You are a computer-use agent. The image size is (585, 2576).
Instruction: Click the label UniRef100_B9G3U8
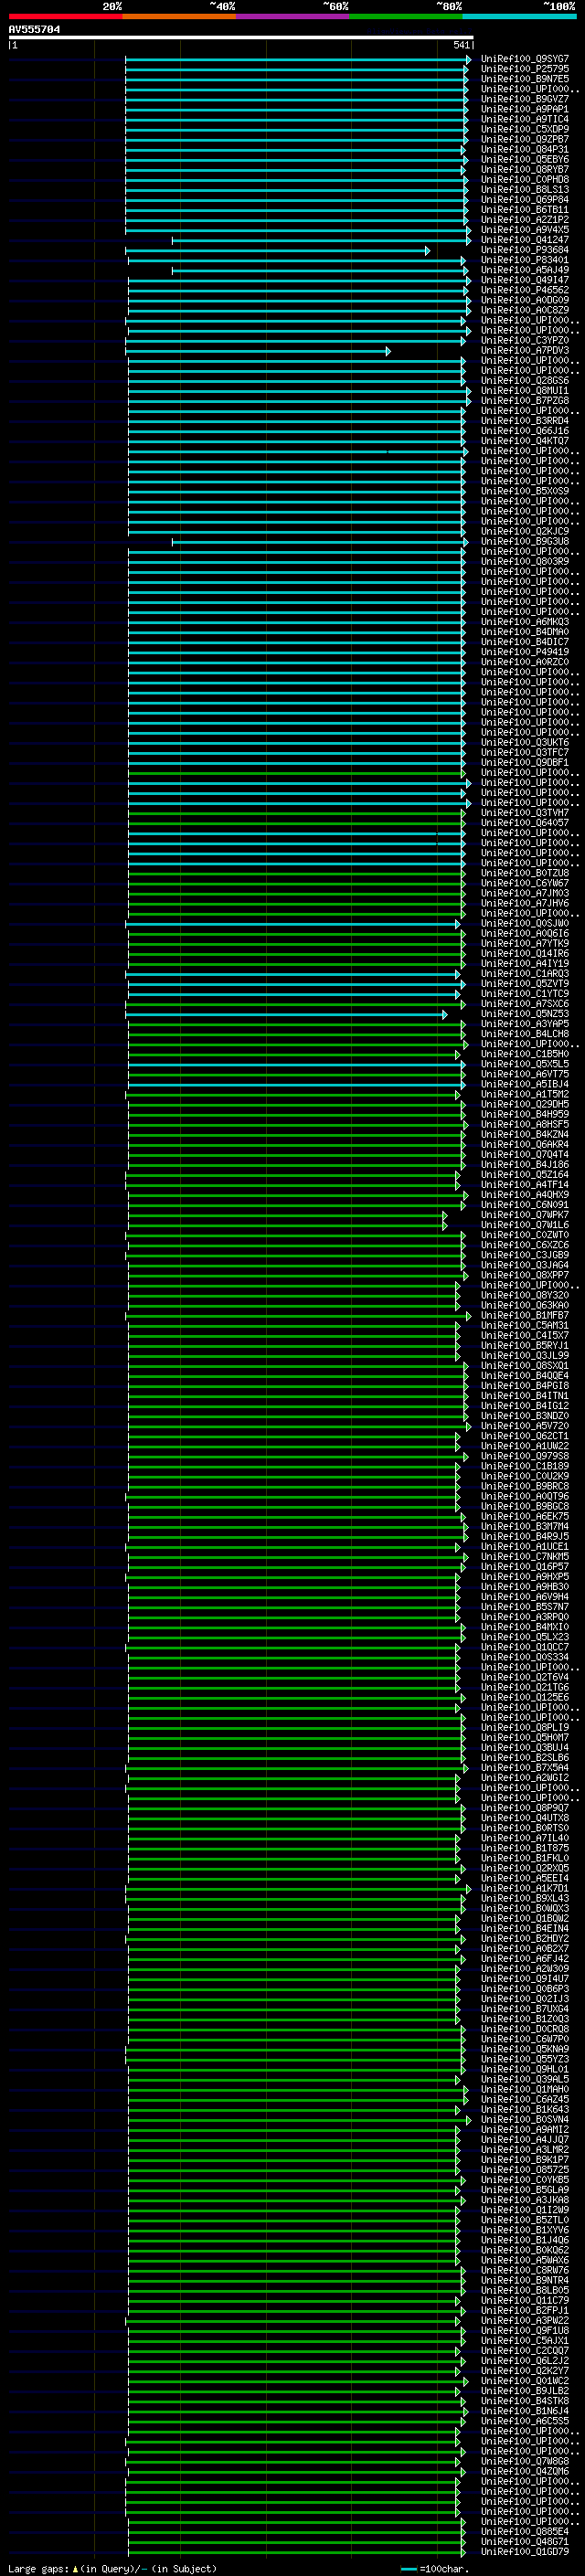tap(525, 542)
